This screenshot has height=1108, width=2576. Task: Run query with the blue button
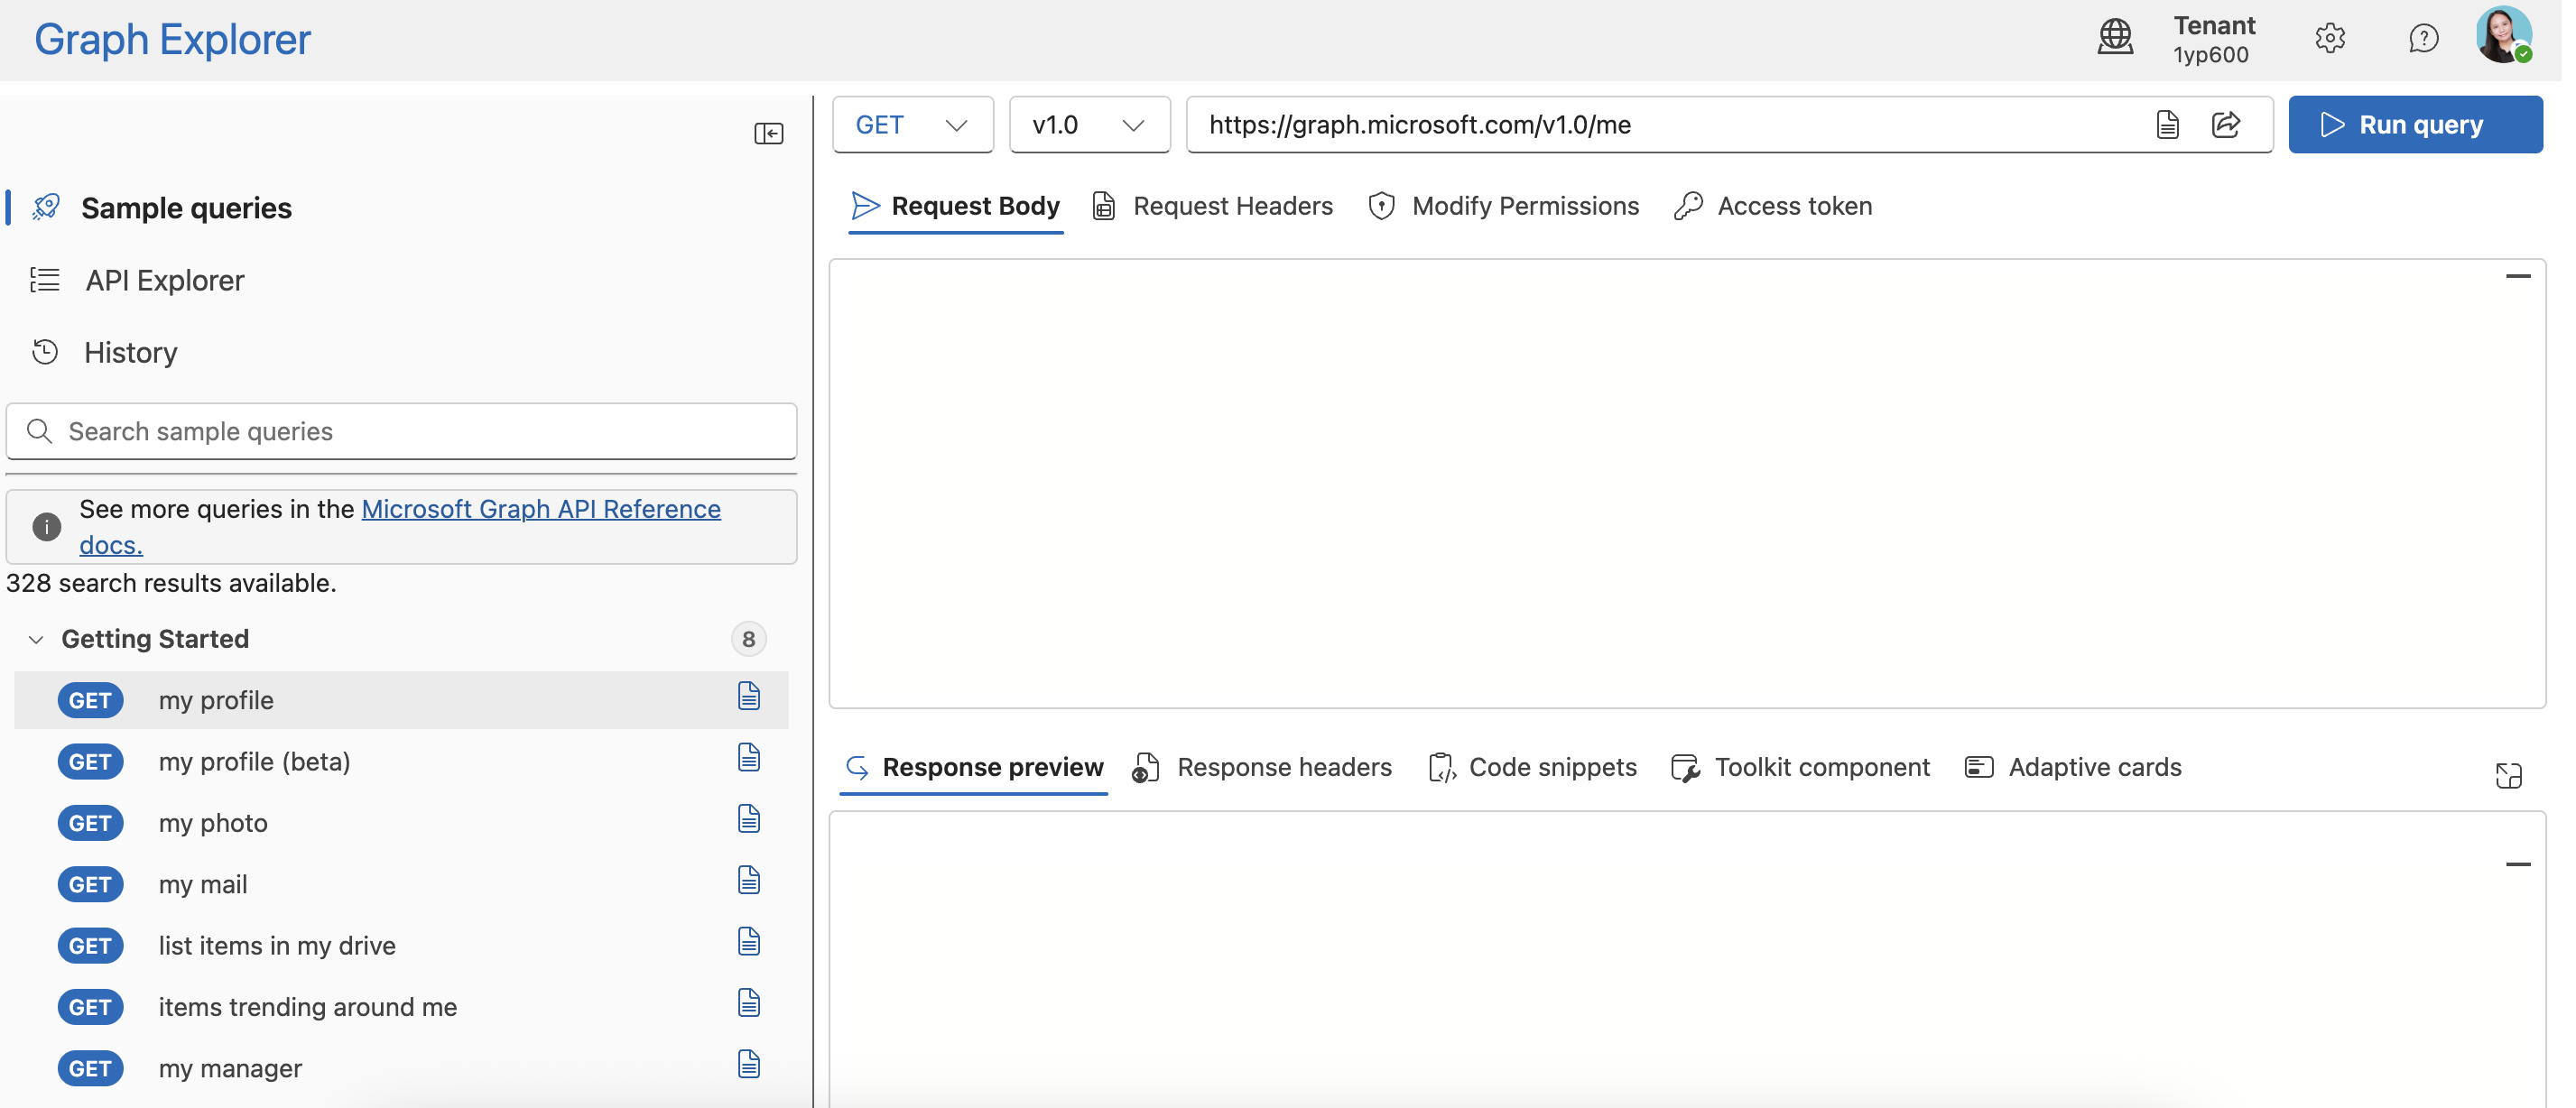click(2417, 124)
